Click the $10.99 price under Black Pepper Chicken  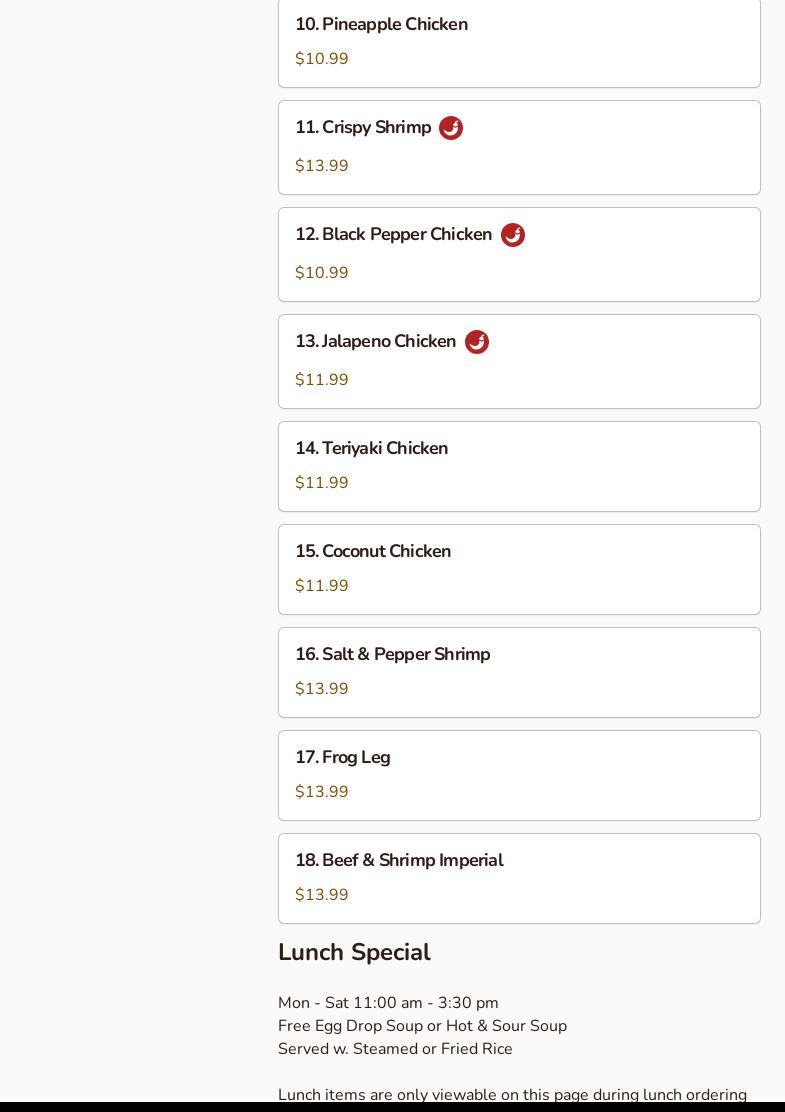[322, 273]
